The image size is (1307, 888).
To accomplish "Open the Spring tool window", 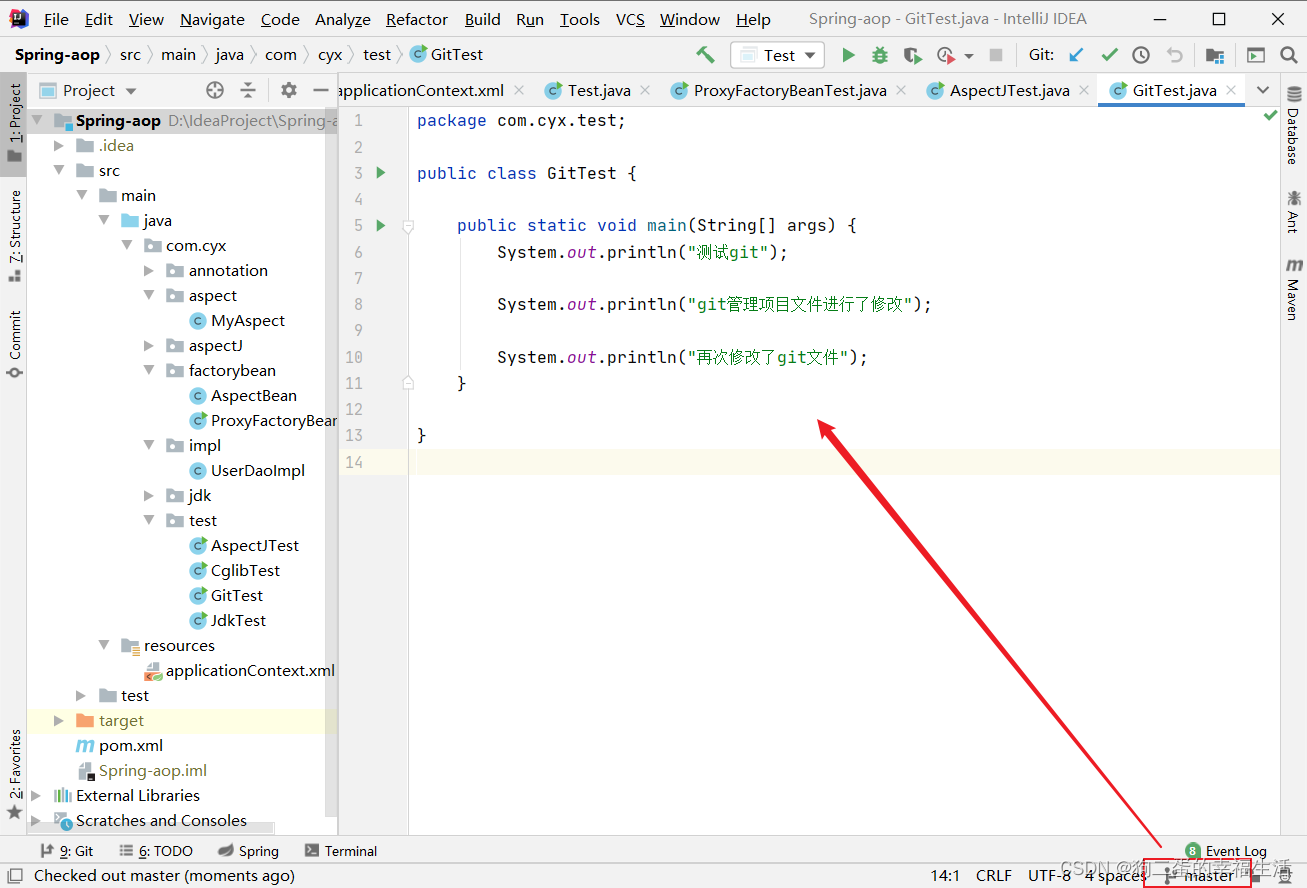I will coord(248,851).
